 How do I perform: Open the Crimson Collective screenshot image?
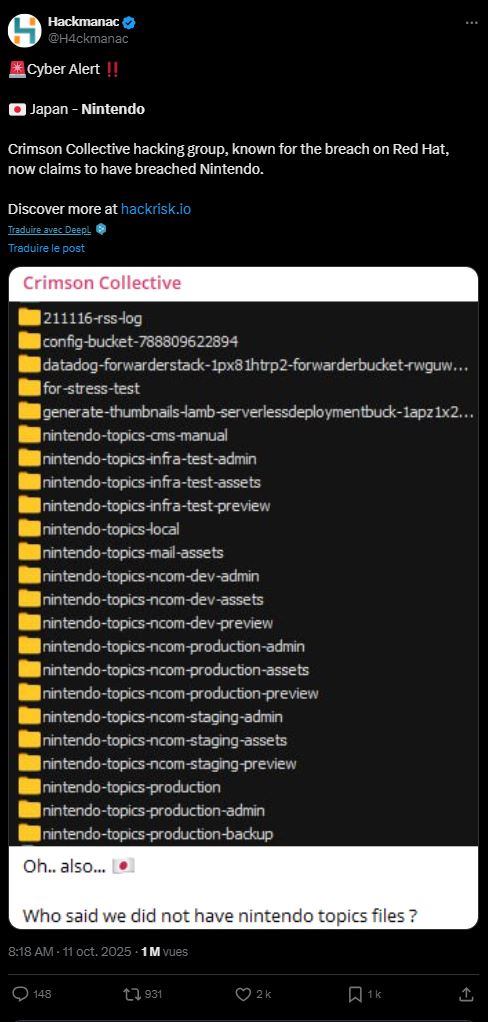(244, 598)
